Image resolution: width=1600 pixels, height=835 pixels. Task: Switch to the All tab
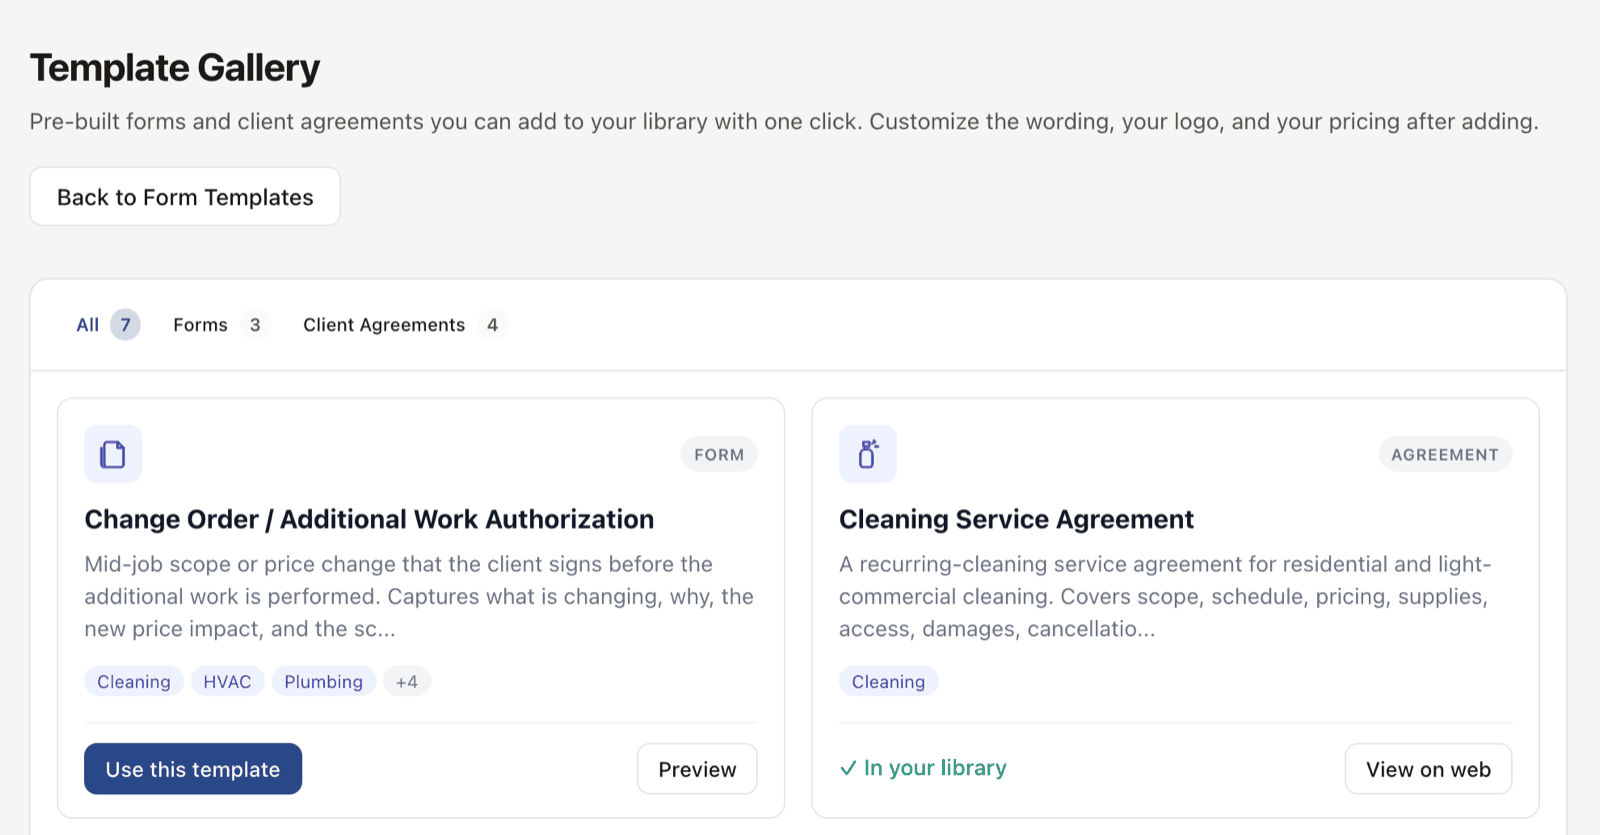click(x=108, y=325)
